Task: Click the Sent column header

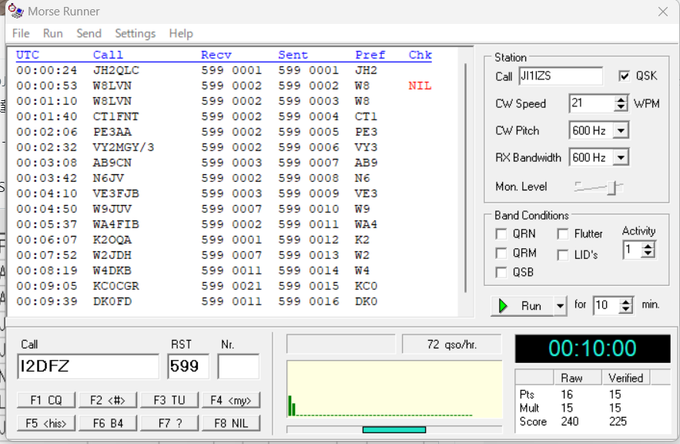Action: (293, 55)
